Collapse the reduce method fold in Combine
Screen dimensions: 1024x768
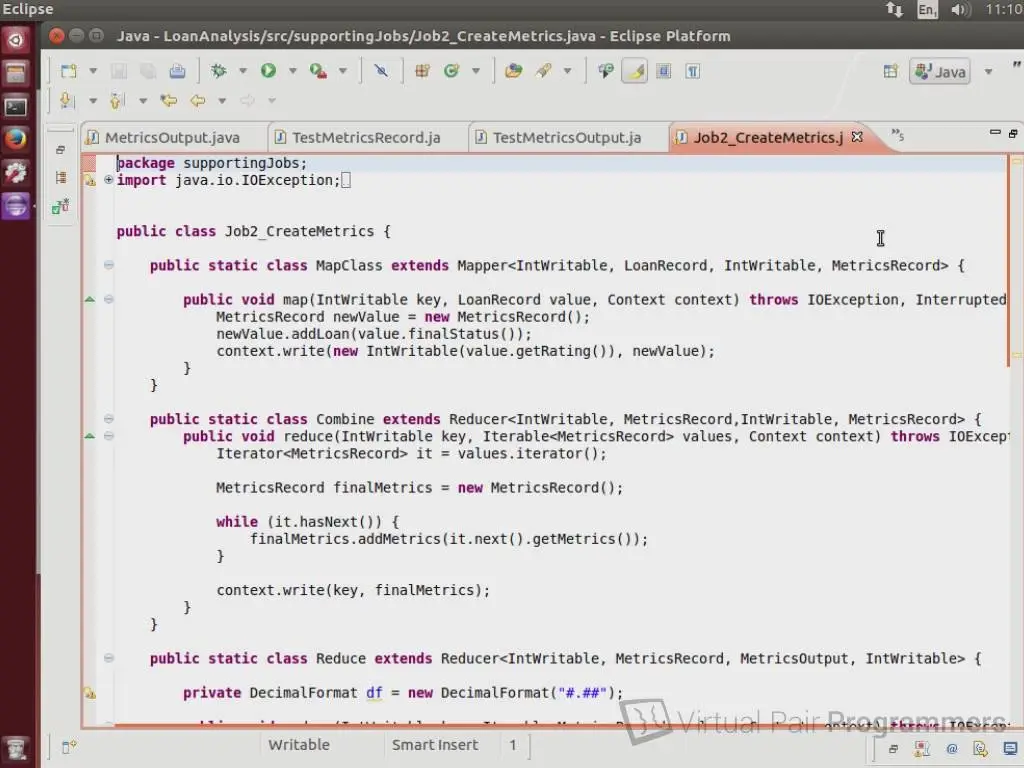108,436
